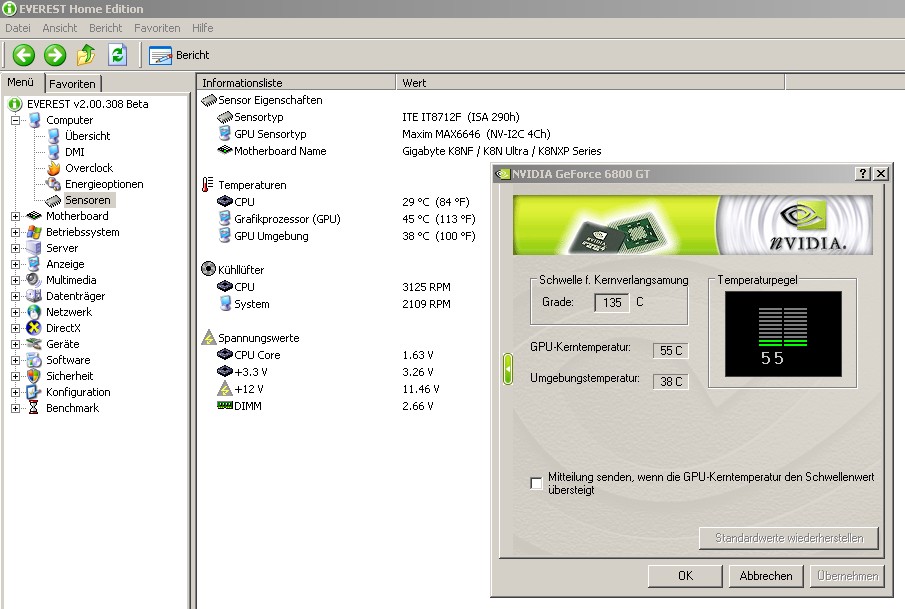
Task: Click the green Back arrow toolbar icon
Action: click(x=24, y=55)
